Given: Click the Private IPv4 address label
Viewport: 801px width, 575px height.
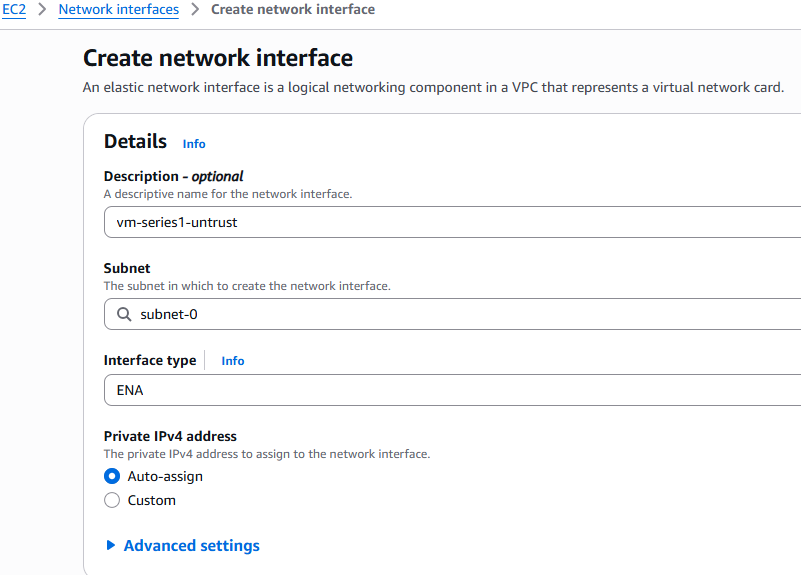Looking at the screenshot, I should point(170,436).
